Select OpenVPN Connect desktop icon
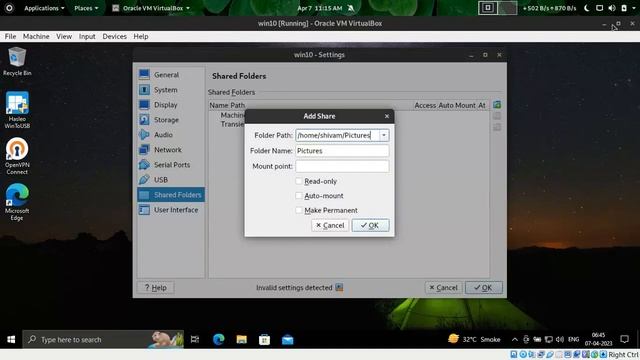Screen dimensions: 640x360 point(17,156)
